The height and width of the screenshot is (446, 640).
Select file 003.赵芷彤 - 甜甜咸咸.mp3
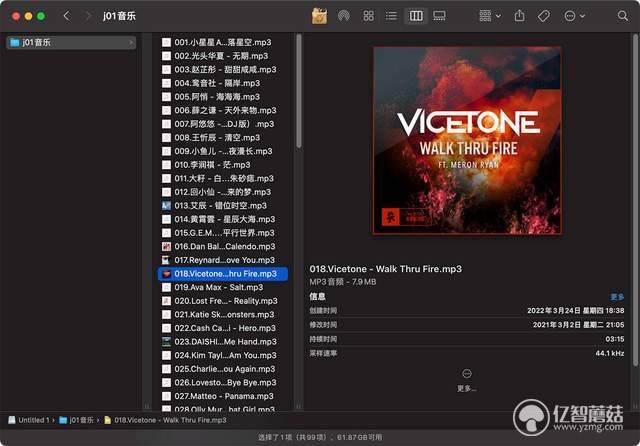(x=223, y=70)
